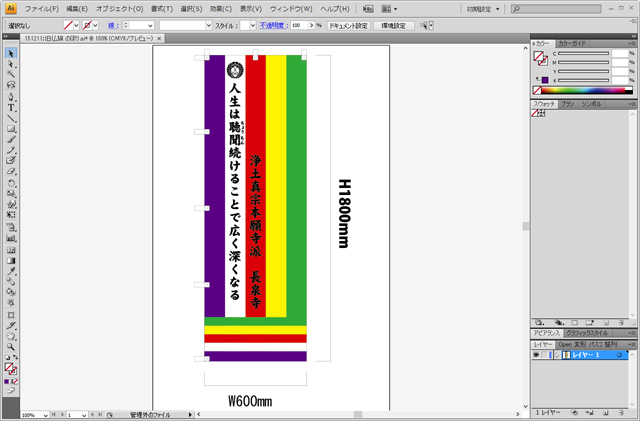Click 不透明度 opacity link
Screen dimensions: 640x421
273,25
